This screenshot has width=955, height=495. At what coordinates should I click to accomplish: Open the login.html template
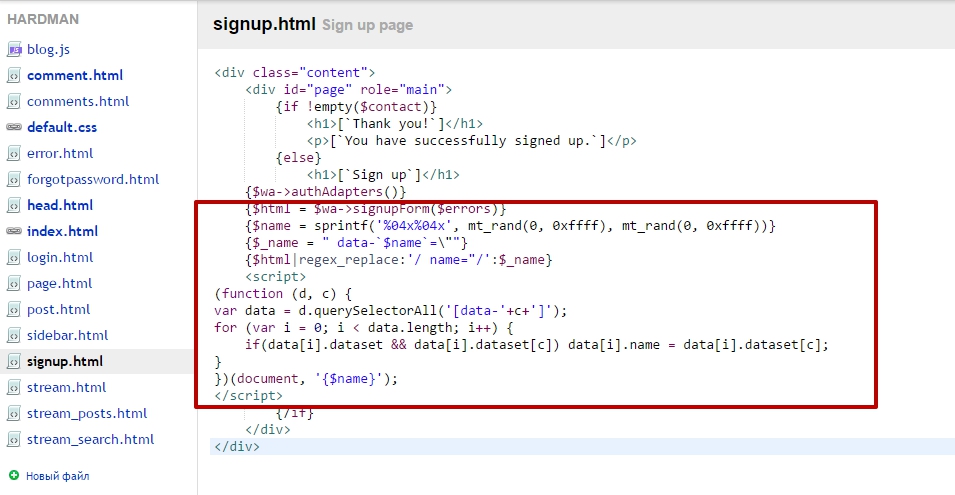60,258
